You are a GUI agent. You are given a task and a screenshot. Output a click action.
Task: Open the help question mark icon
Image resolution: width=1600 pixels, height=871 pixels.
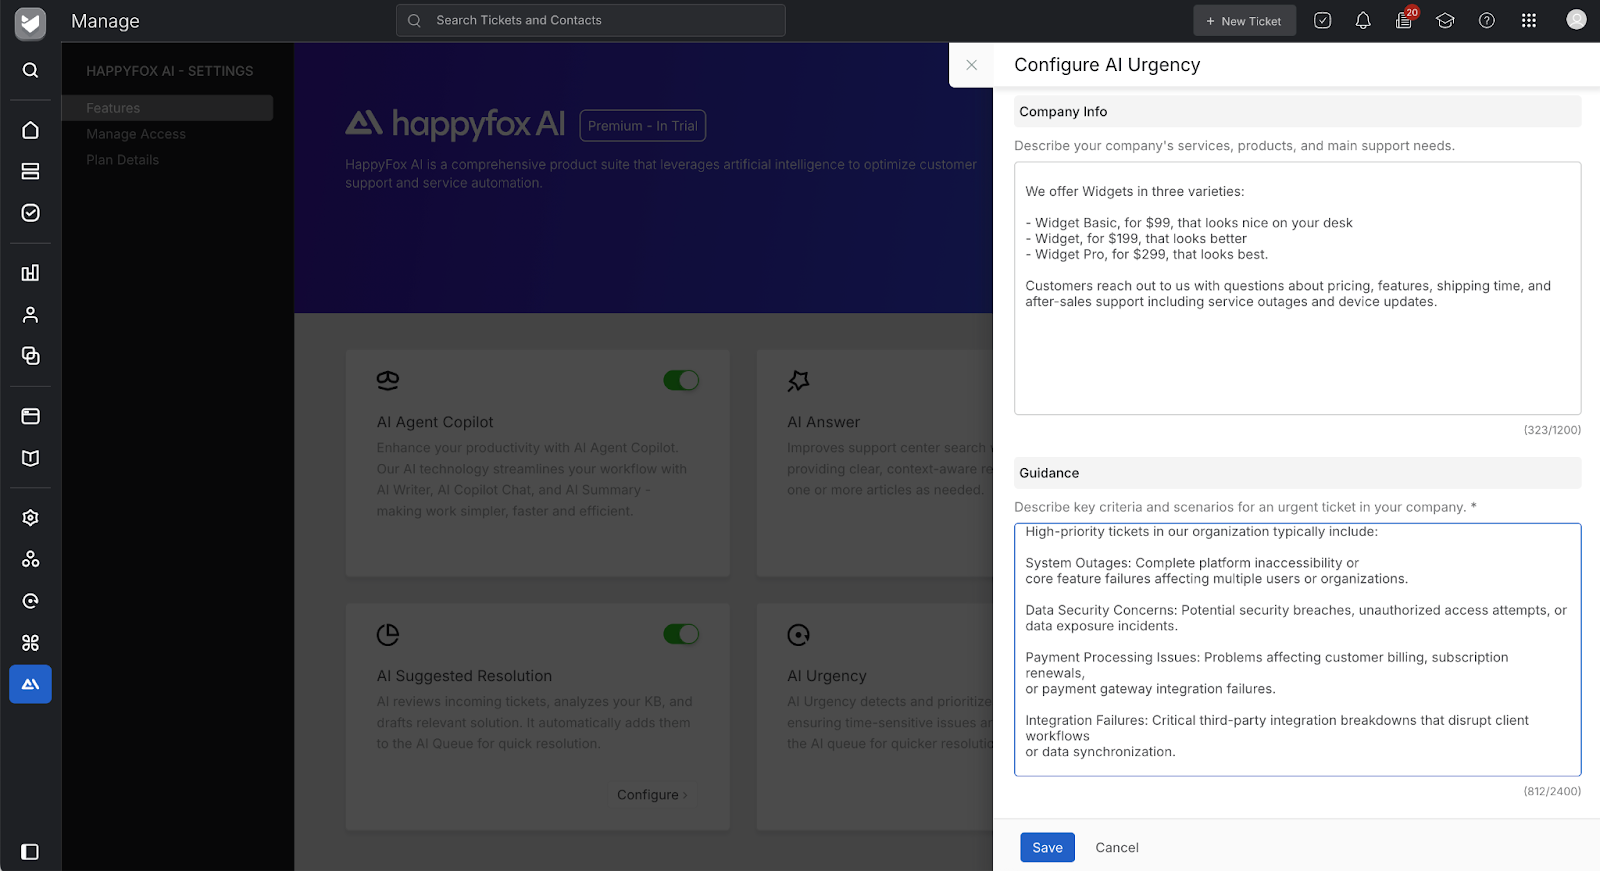click(1487, 21)
